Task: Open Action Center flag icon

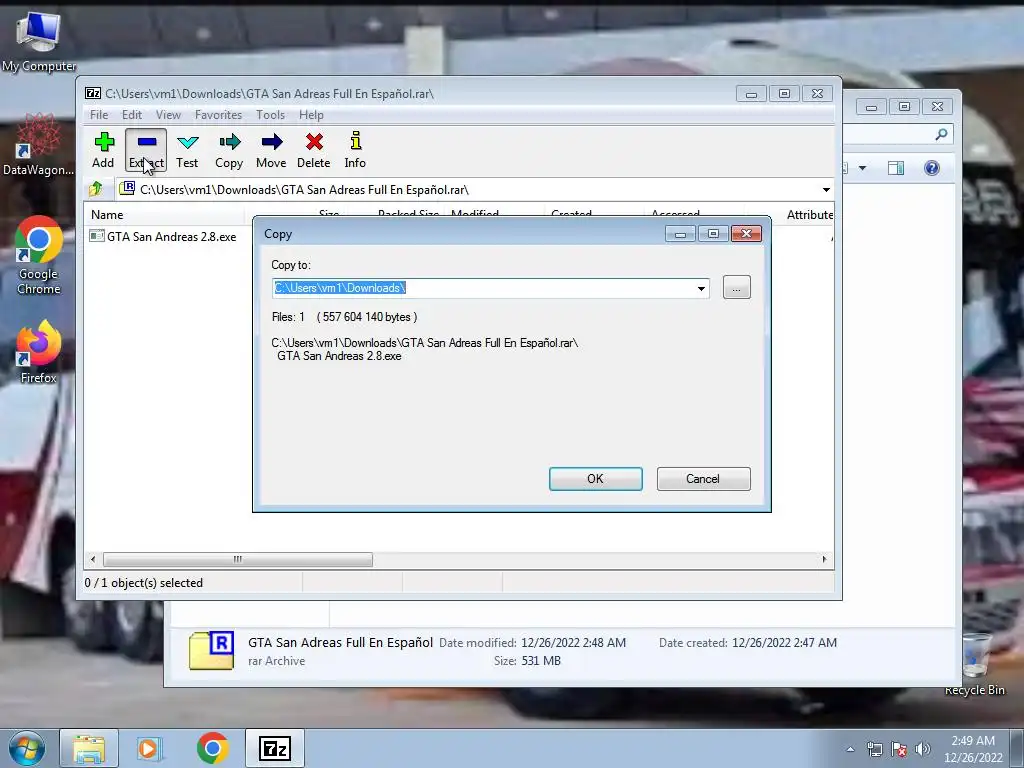Action: tap(899, 749)
